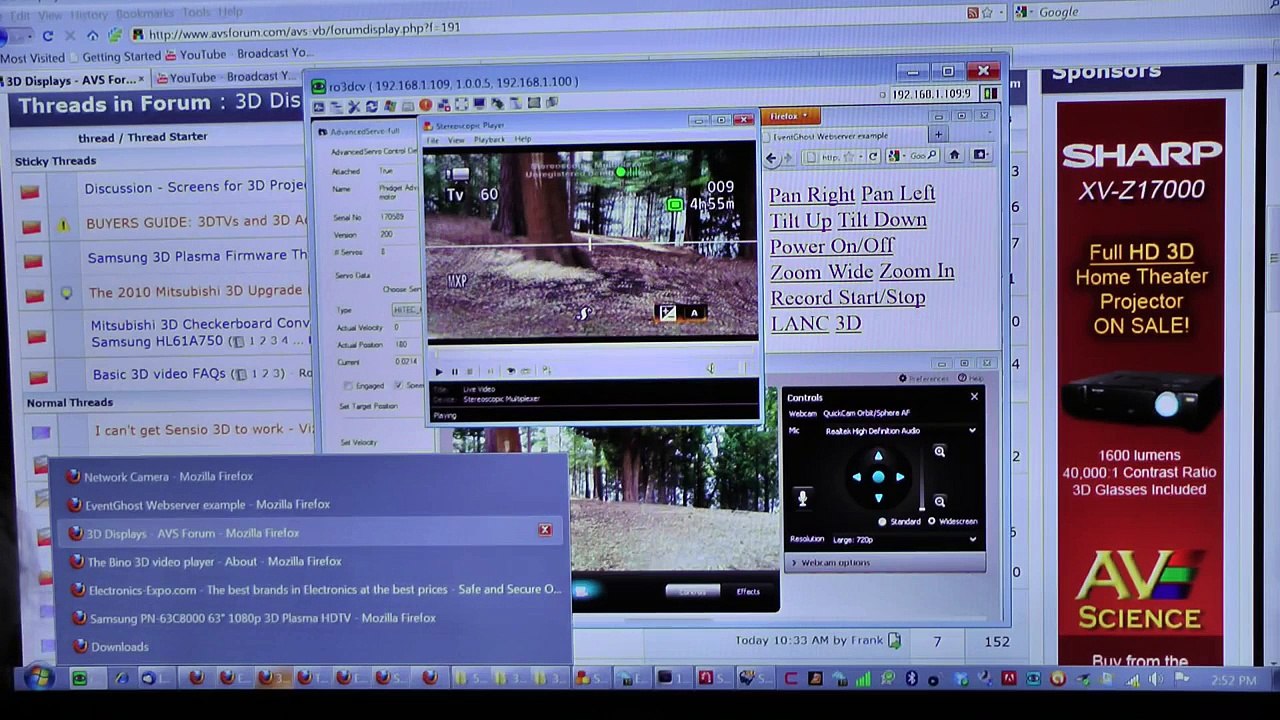Pause playback in Stereoscopic Player
The width and height of the screenshot is (1280, 720).
pyautogui.click(x=454, y=371)
